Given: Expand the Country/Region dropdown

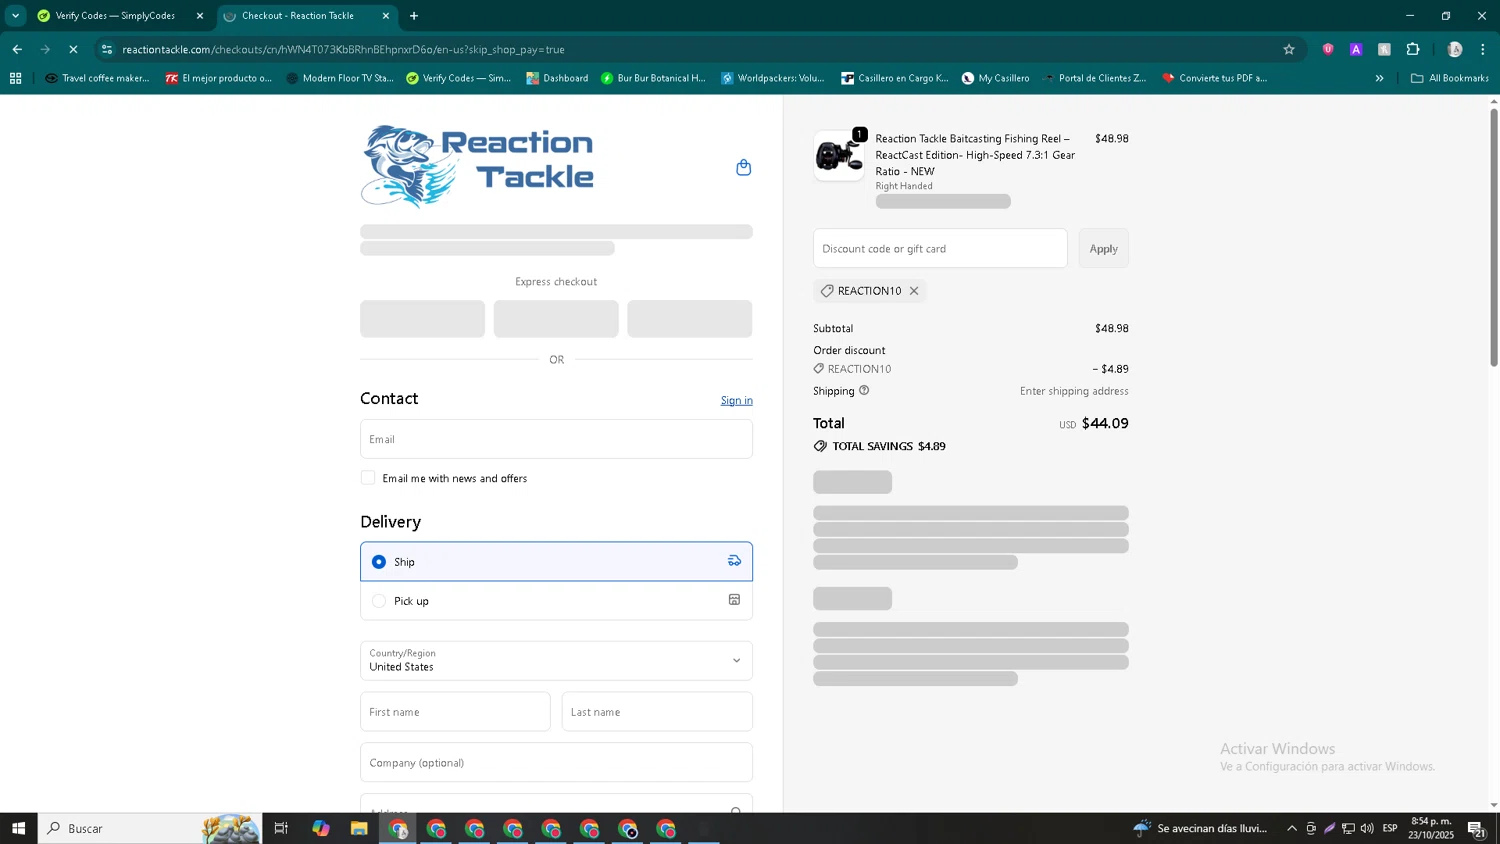Looking at the screenshot, I should click(556, 661).
